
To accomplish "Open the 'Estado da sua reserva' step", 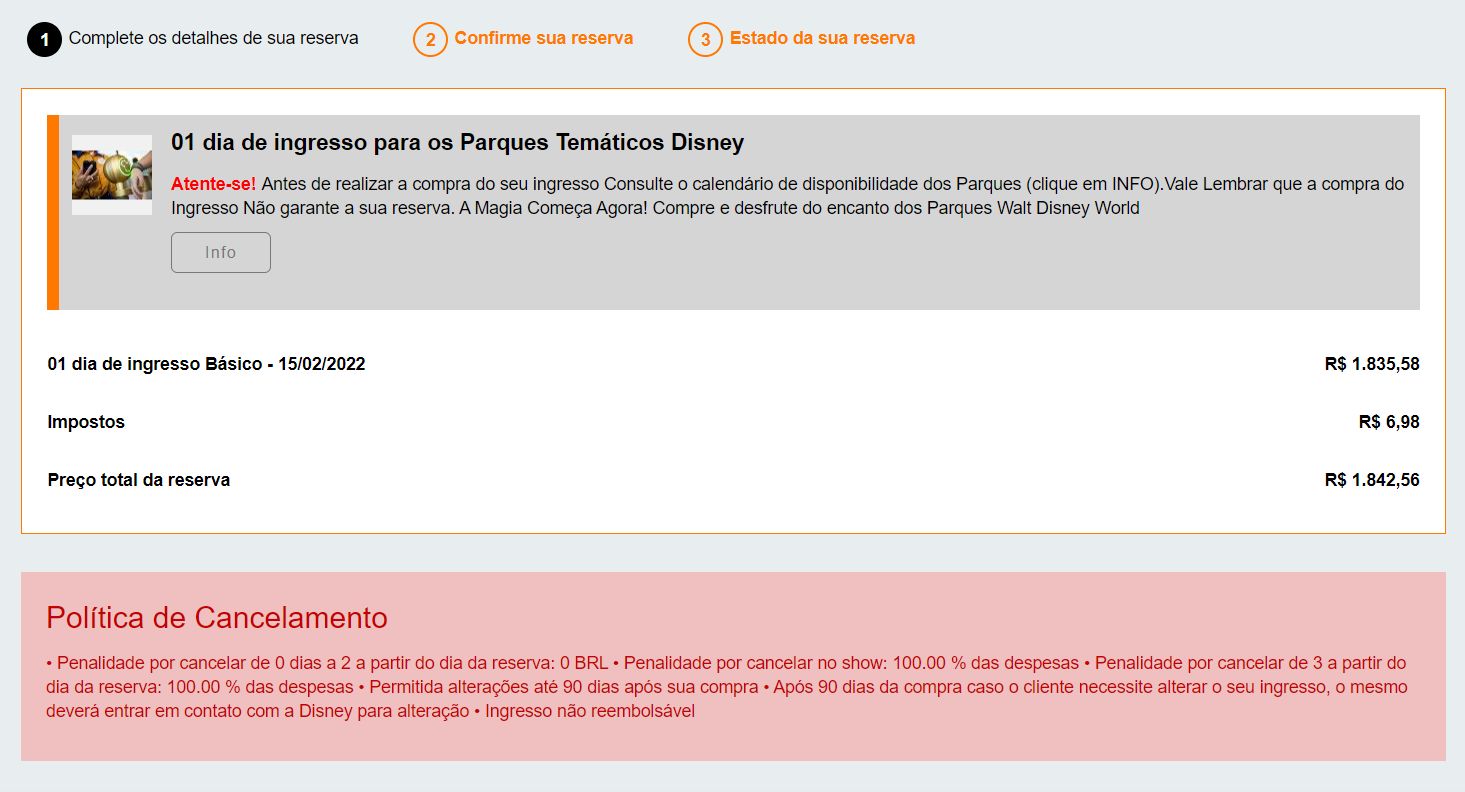I will click(822, 38).
